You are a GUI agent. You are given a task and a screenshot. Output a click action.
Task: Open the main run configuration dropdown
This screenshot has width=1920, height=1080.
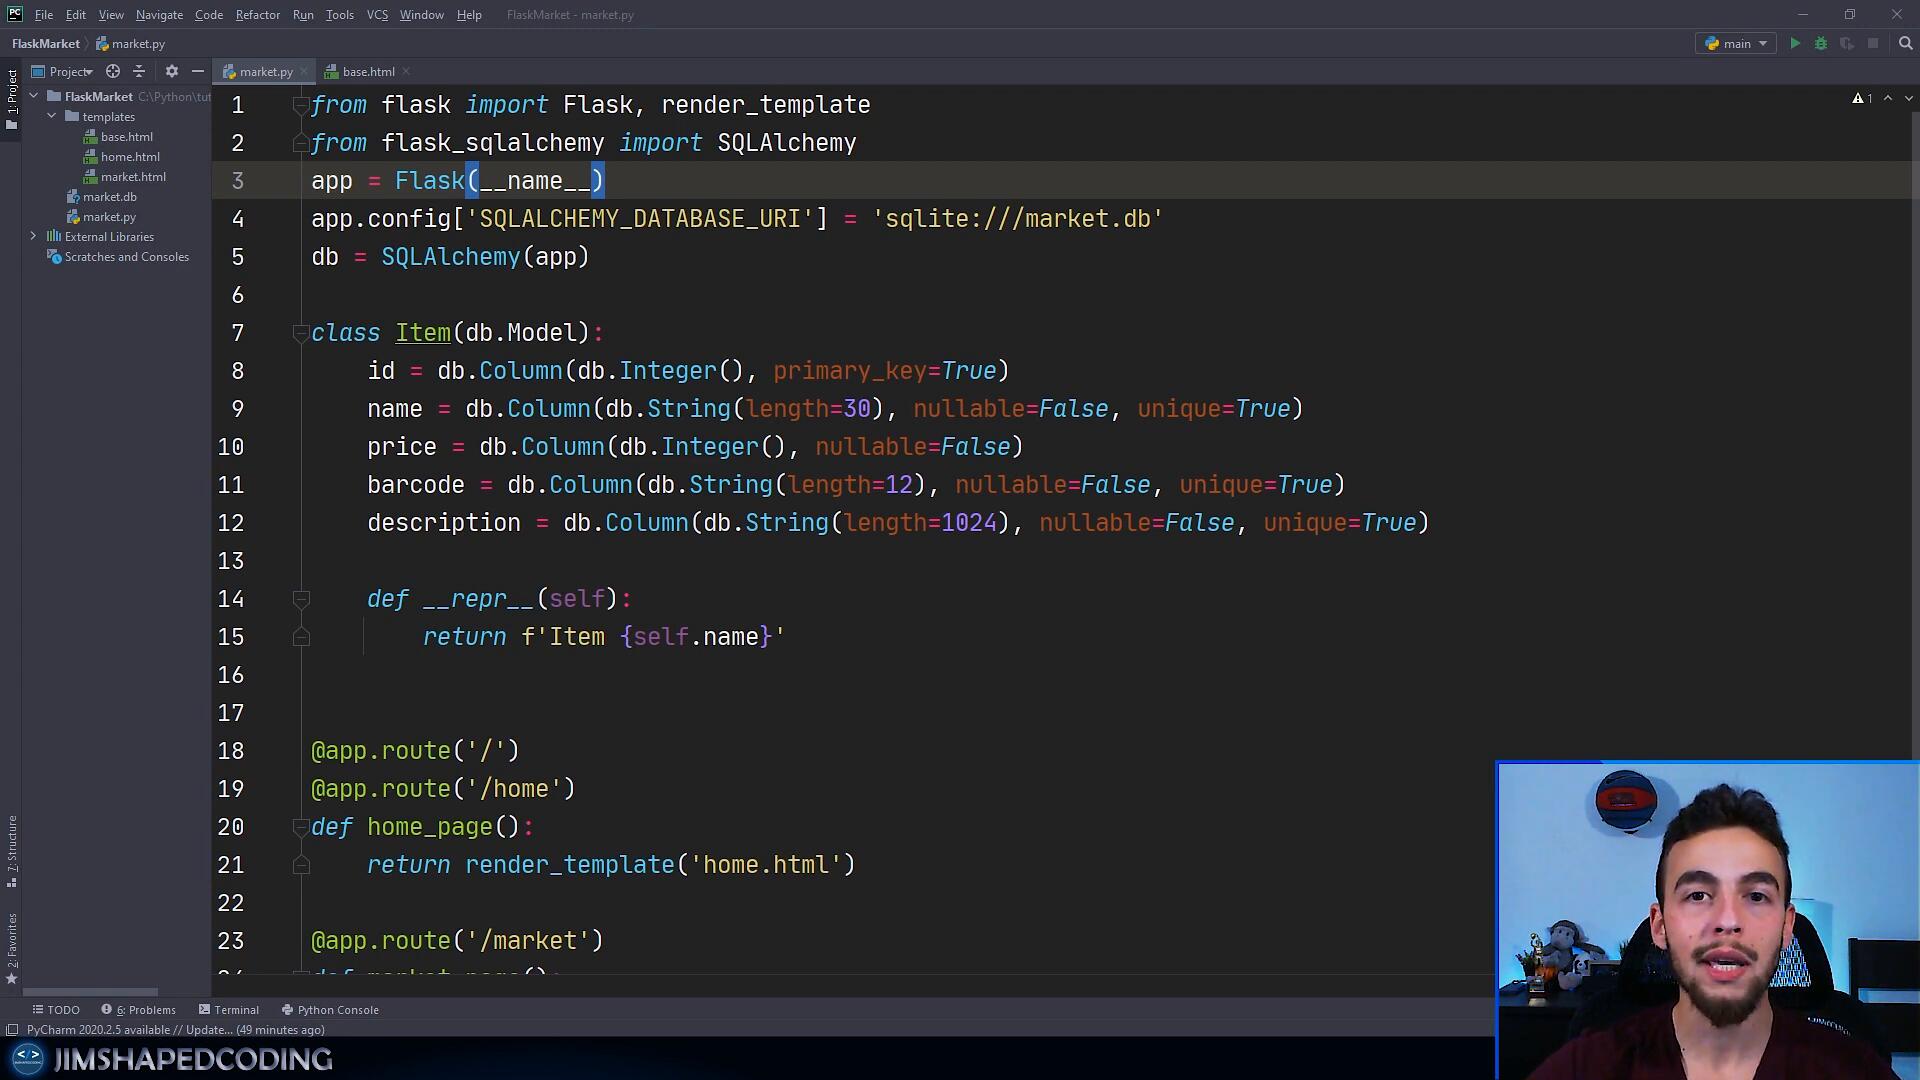[x=1737, y=44]
